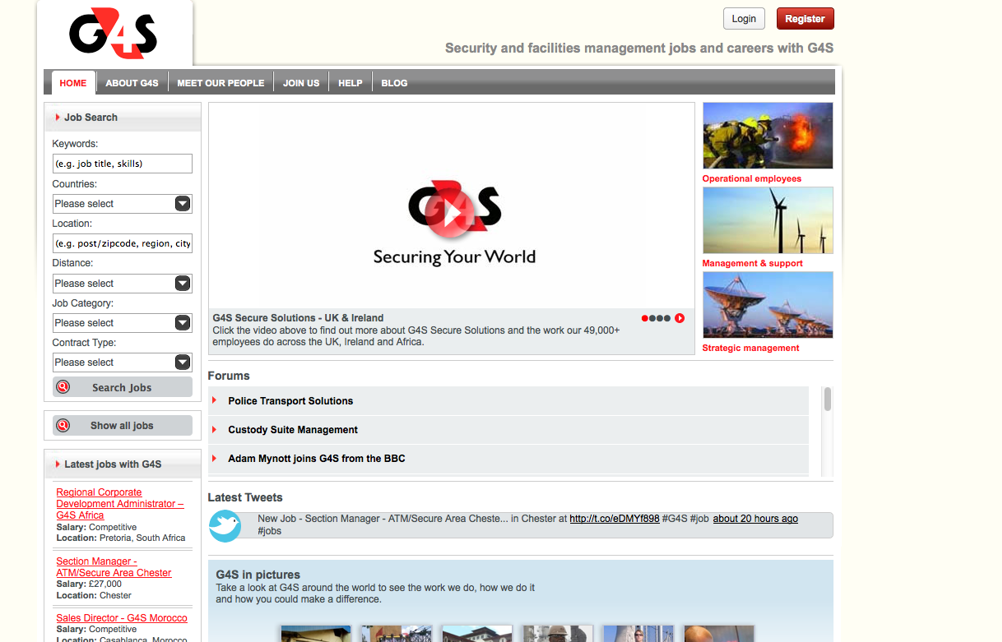Click the Register button
Viewport: 1002px width, 642px height.
point(805,19)
